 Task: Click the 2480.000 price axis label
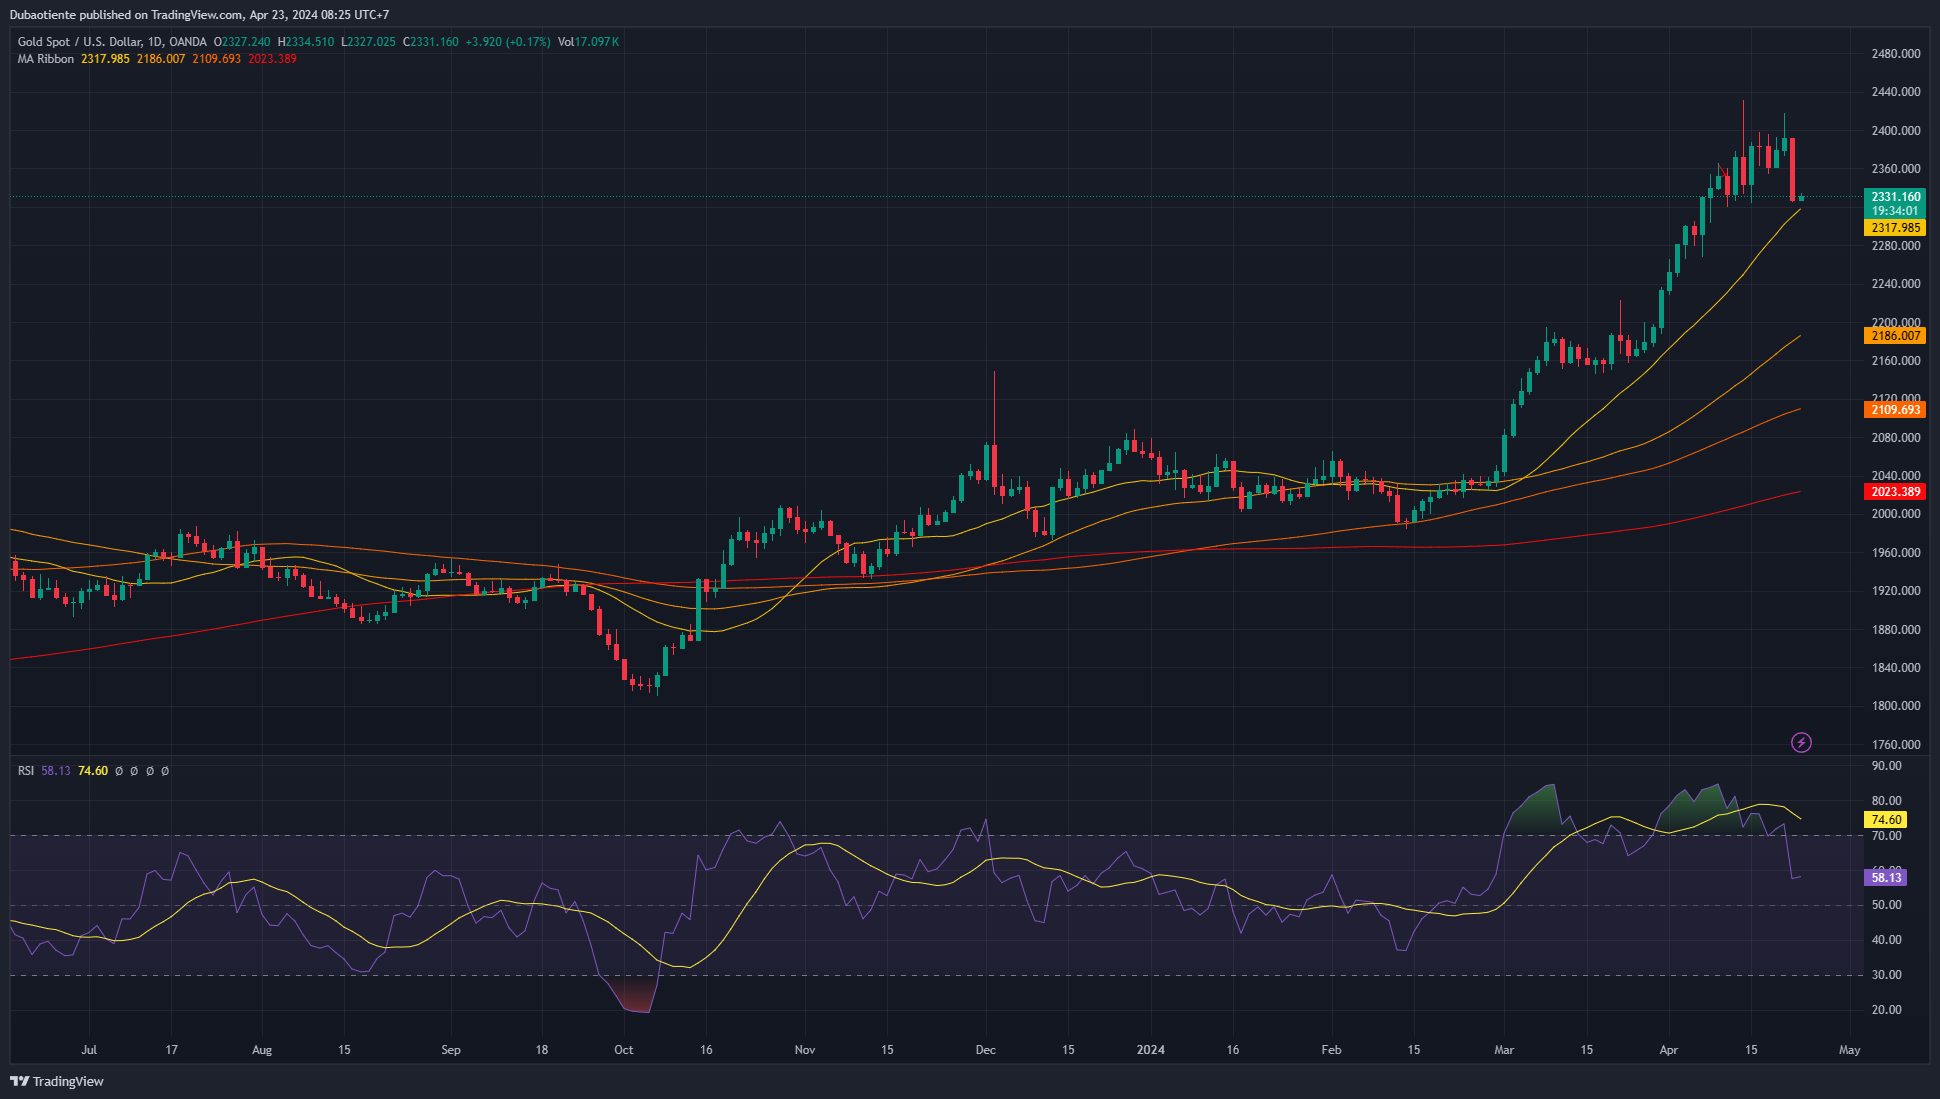[1896, 54]
